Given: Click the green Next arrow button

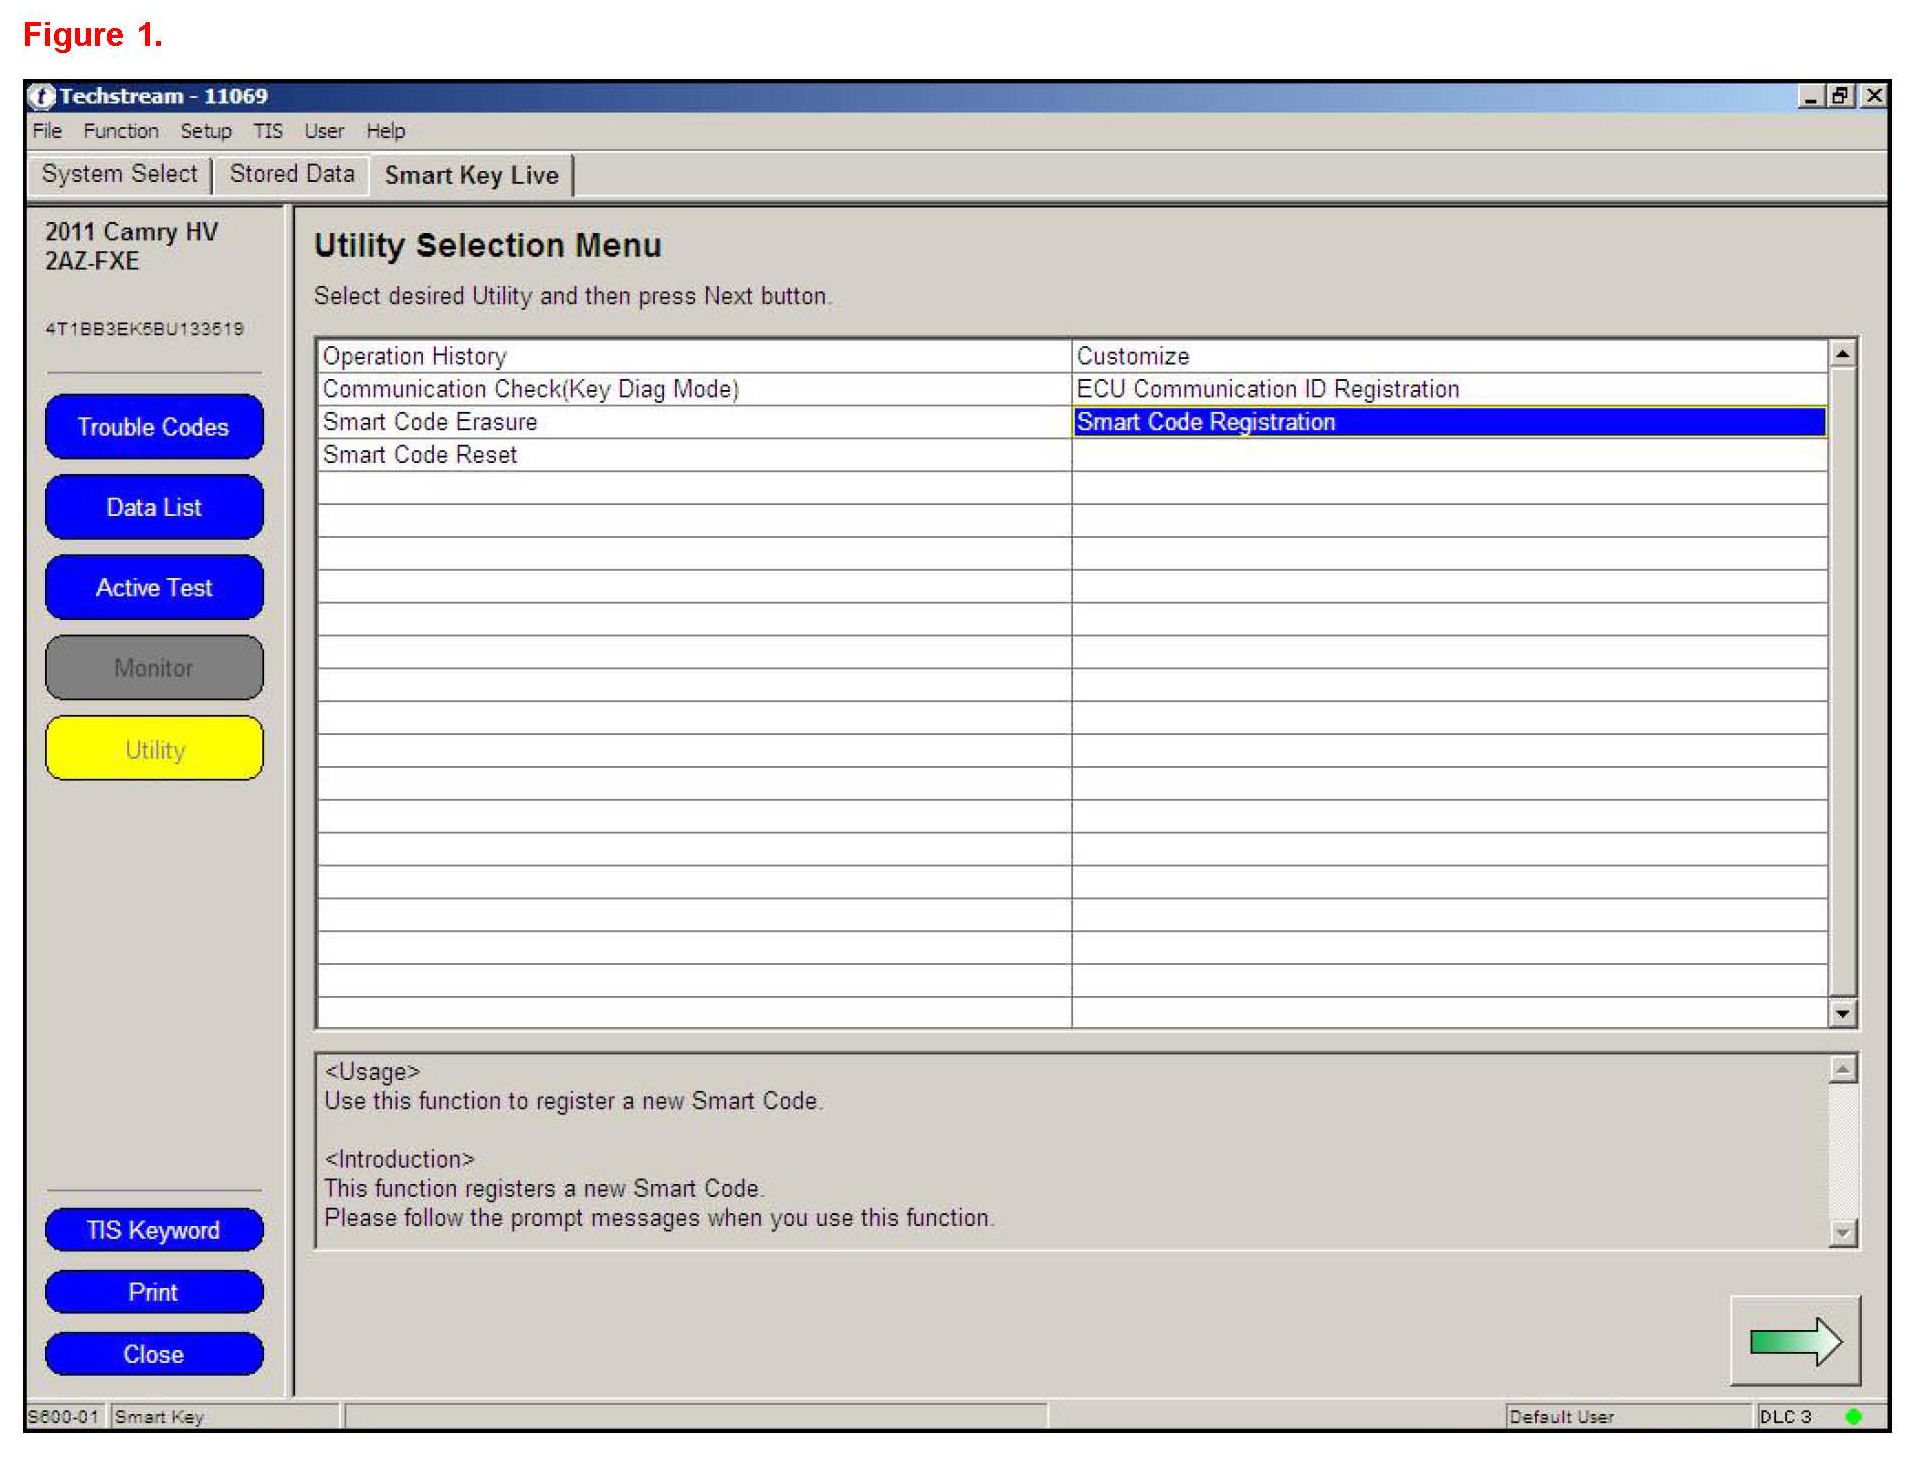Looking at the screenshot, I should tap(1794, 1341).
